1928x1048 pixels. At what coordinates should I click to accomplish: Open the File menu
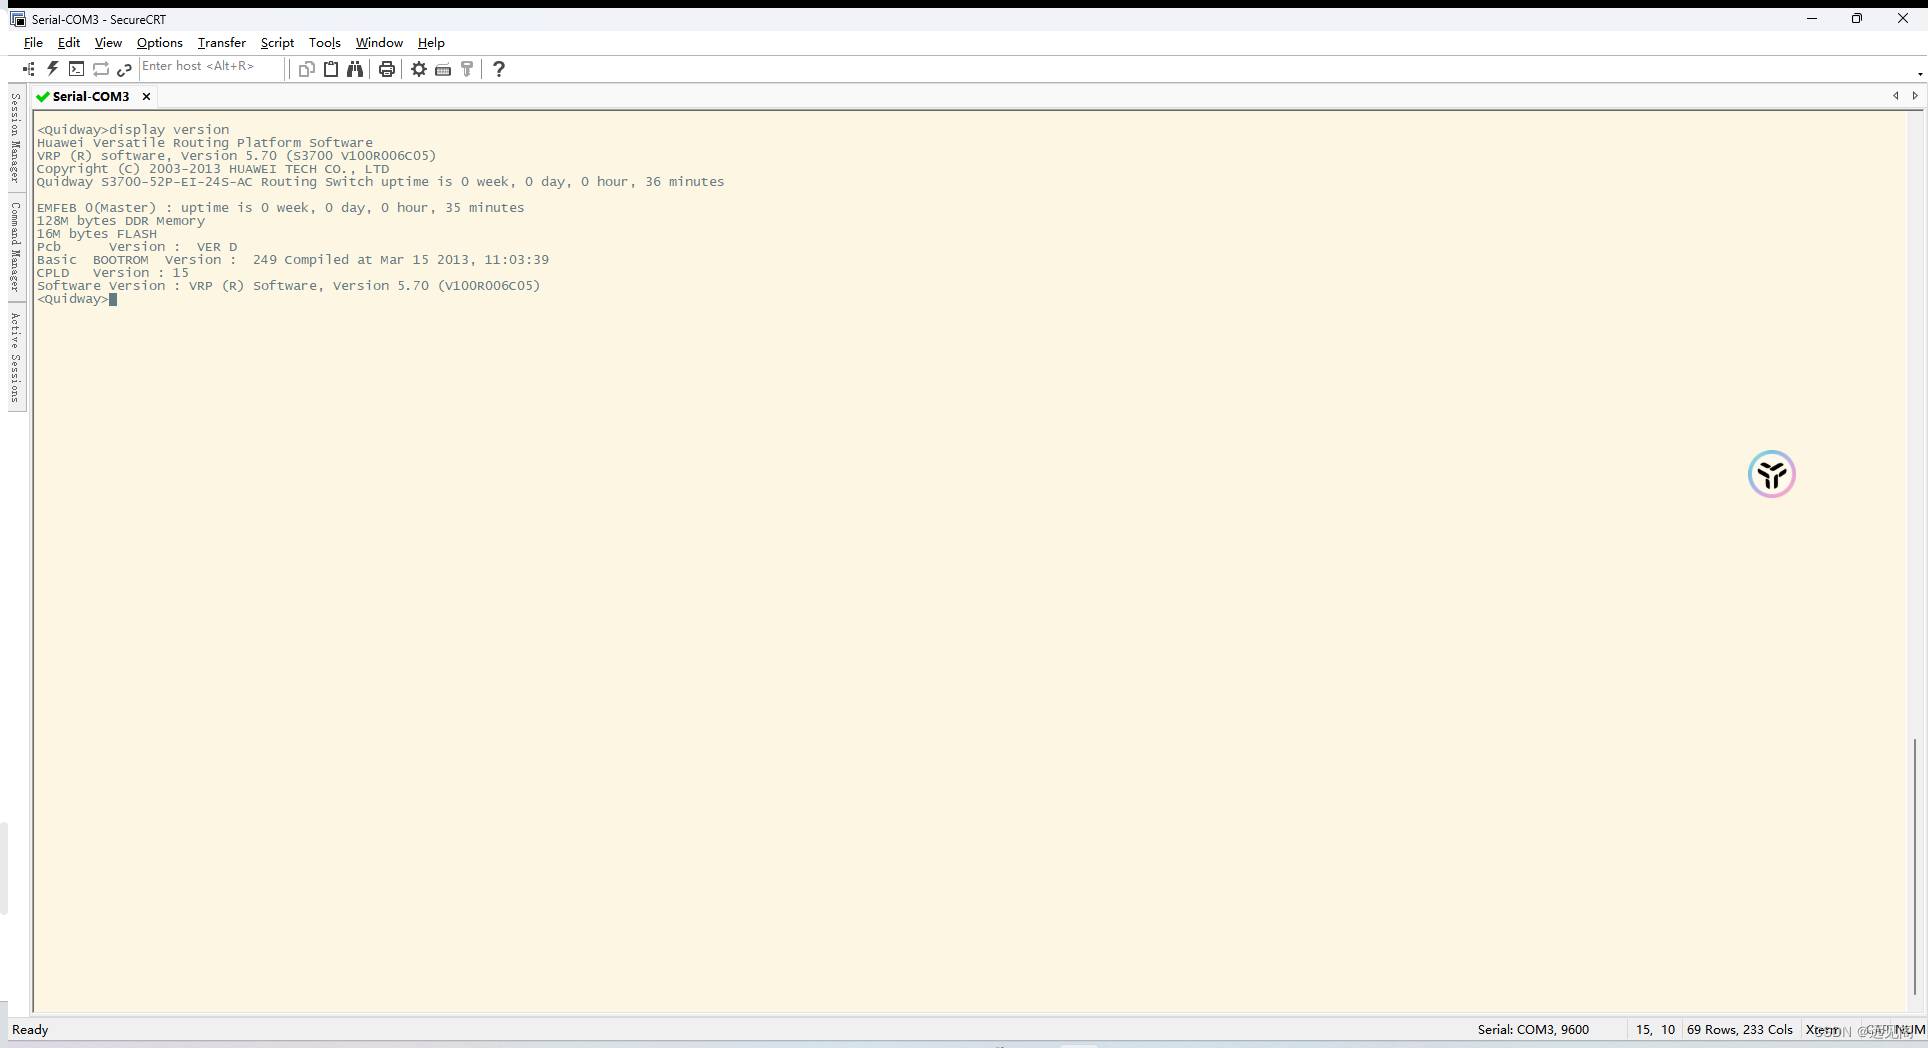pos(33,43)
